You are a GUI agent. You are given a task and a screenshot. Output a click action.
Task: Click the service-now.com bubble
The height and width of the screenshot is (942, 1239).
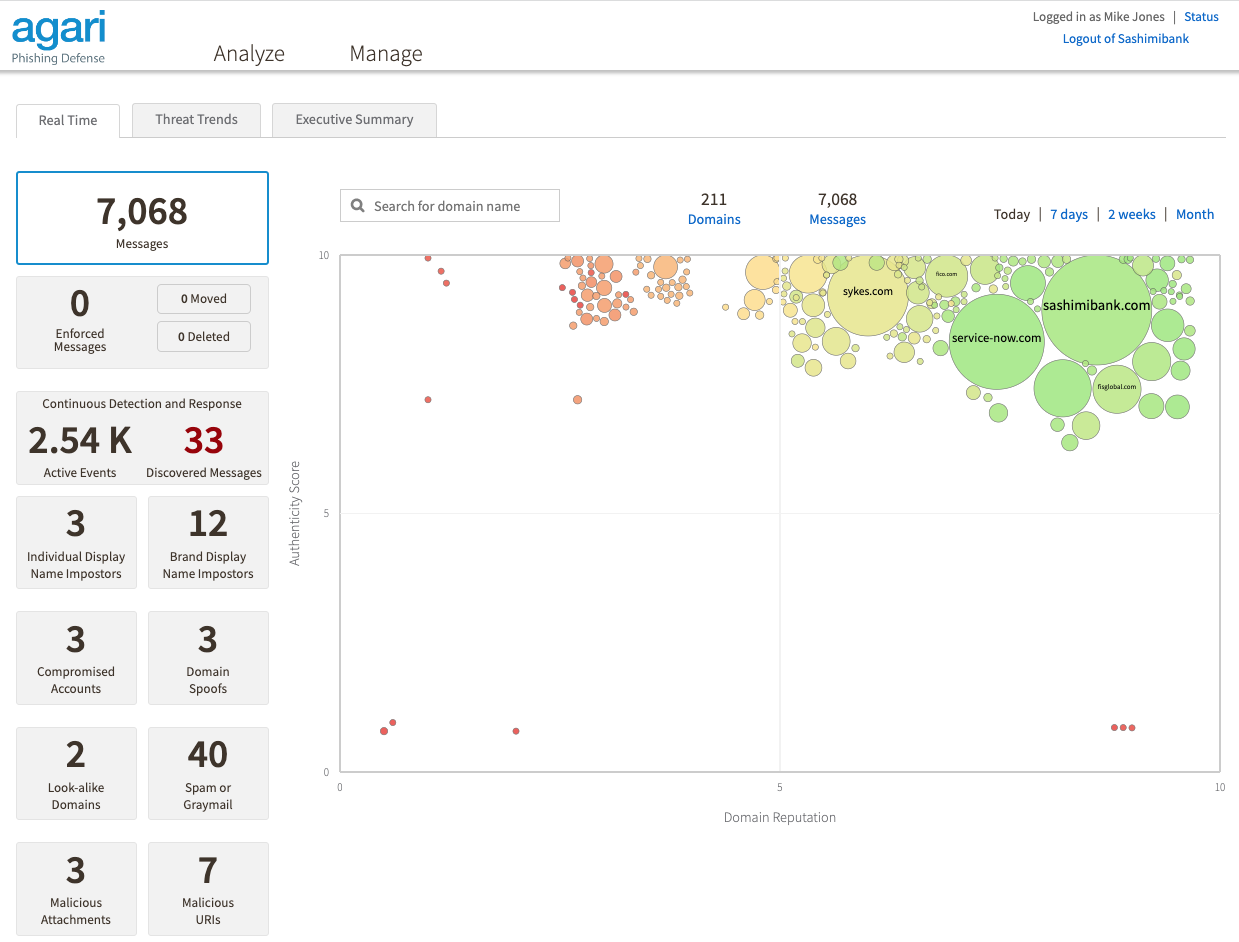[x=996, y=340]
